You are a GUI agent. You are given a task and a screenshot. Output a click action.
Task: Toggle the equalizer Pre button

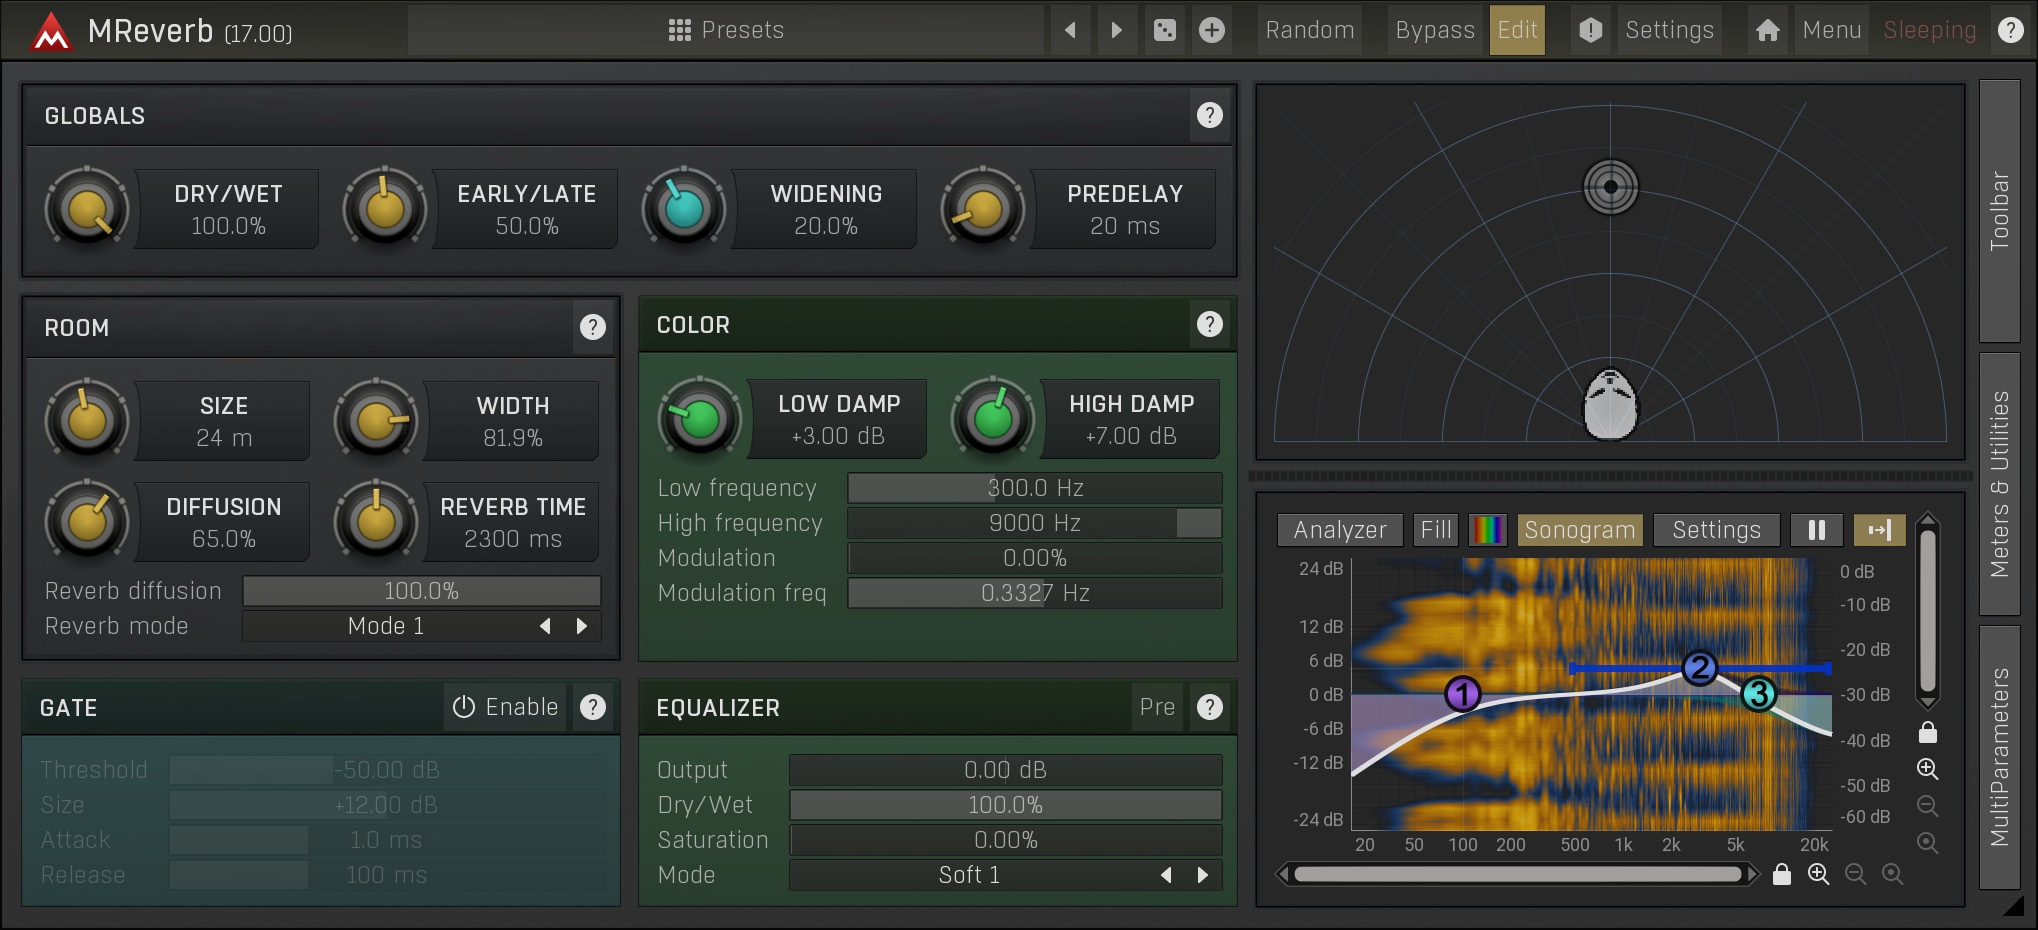pos(1157,707)
